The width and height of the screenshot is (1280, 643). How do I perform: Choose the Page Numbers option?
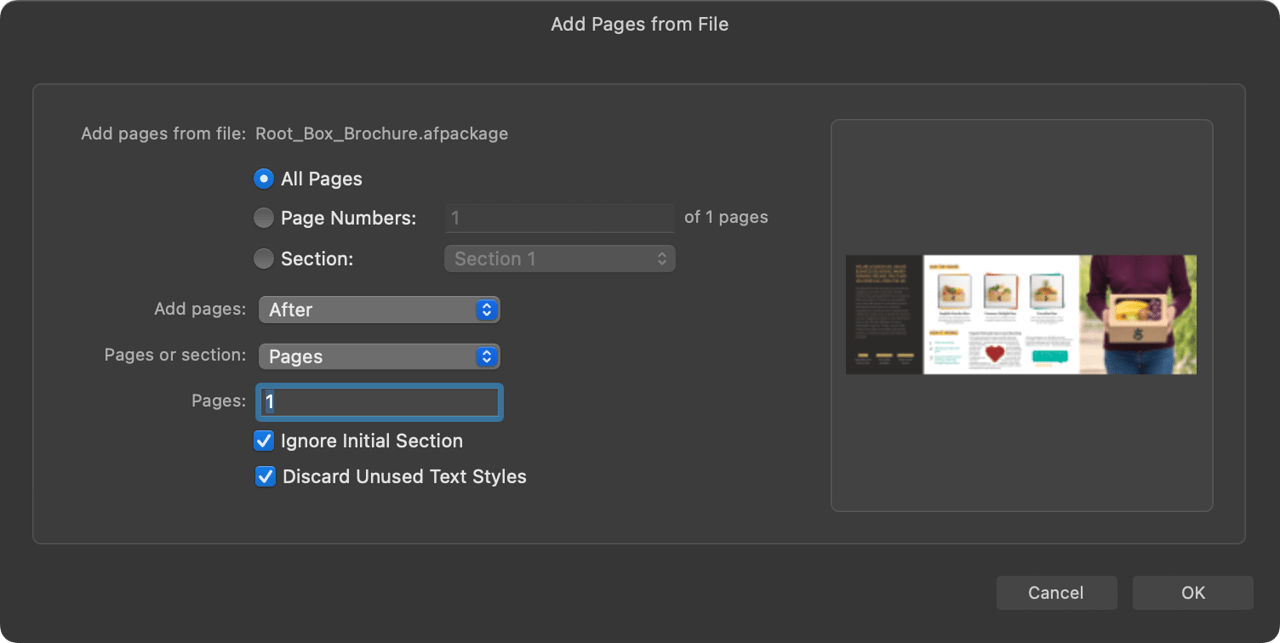pyautogui.click(x=263, y=217)
